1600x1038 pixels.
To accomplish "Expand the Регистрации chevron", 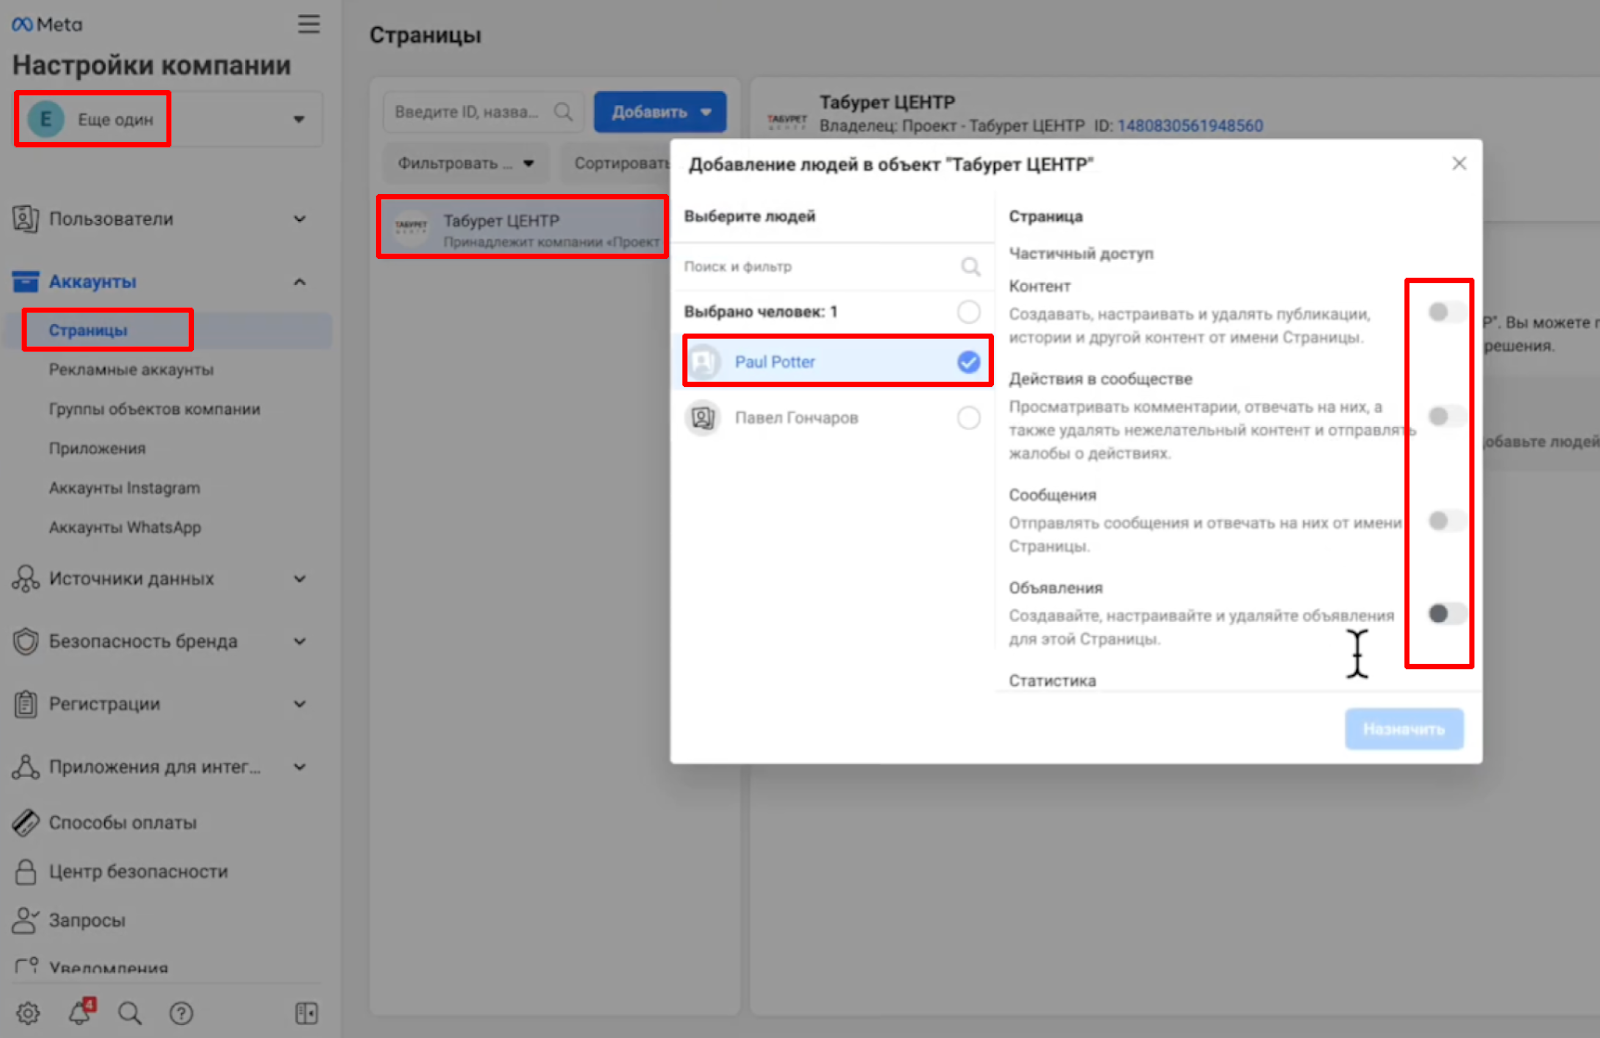I will [x=299, y=704].
